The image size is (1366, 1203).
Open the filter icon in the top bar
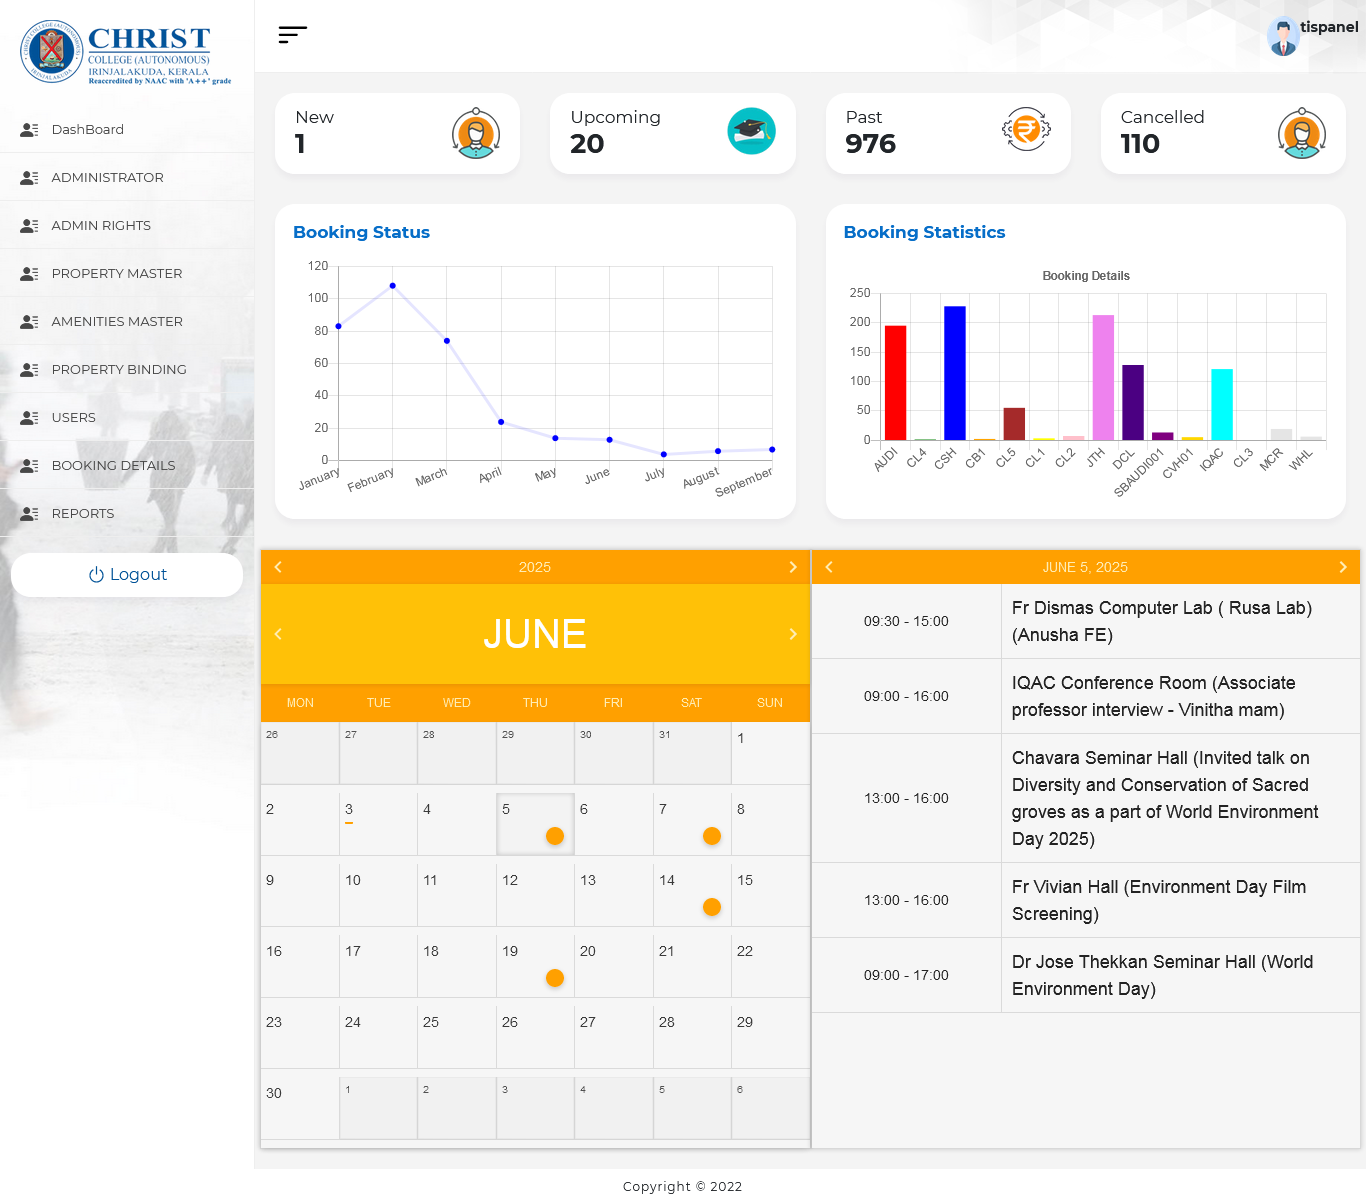point(292,34)
